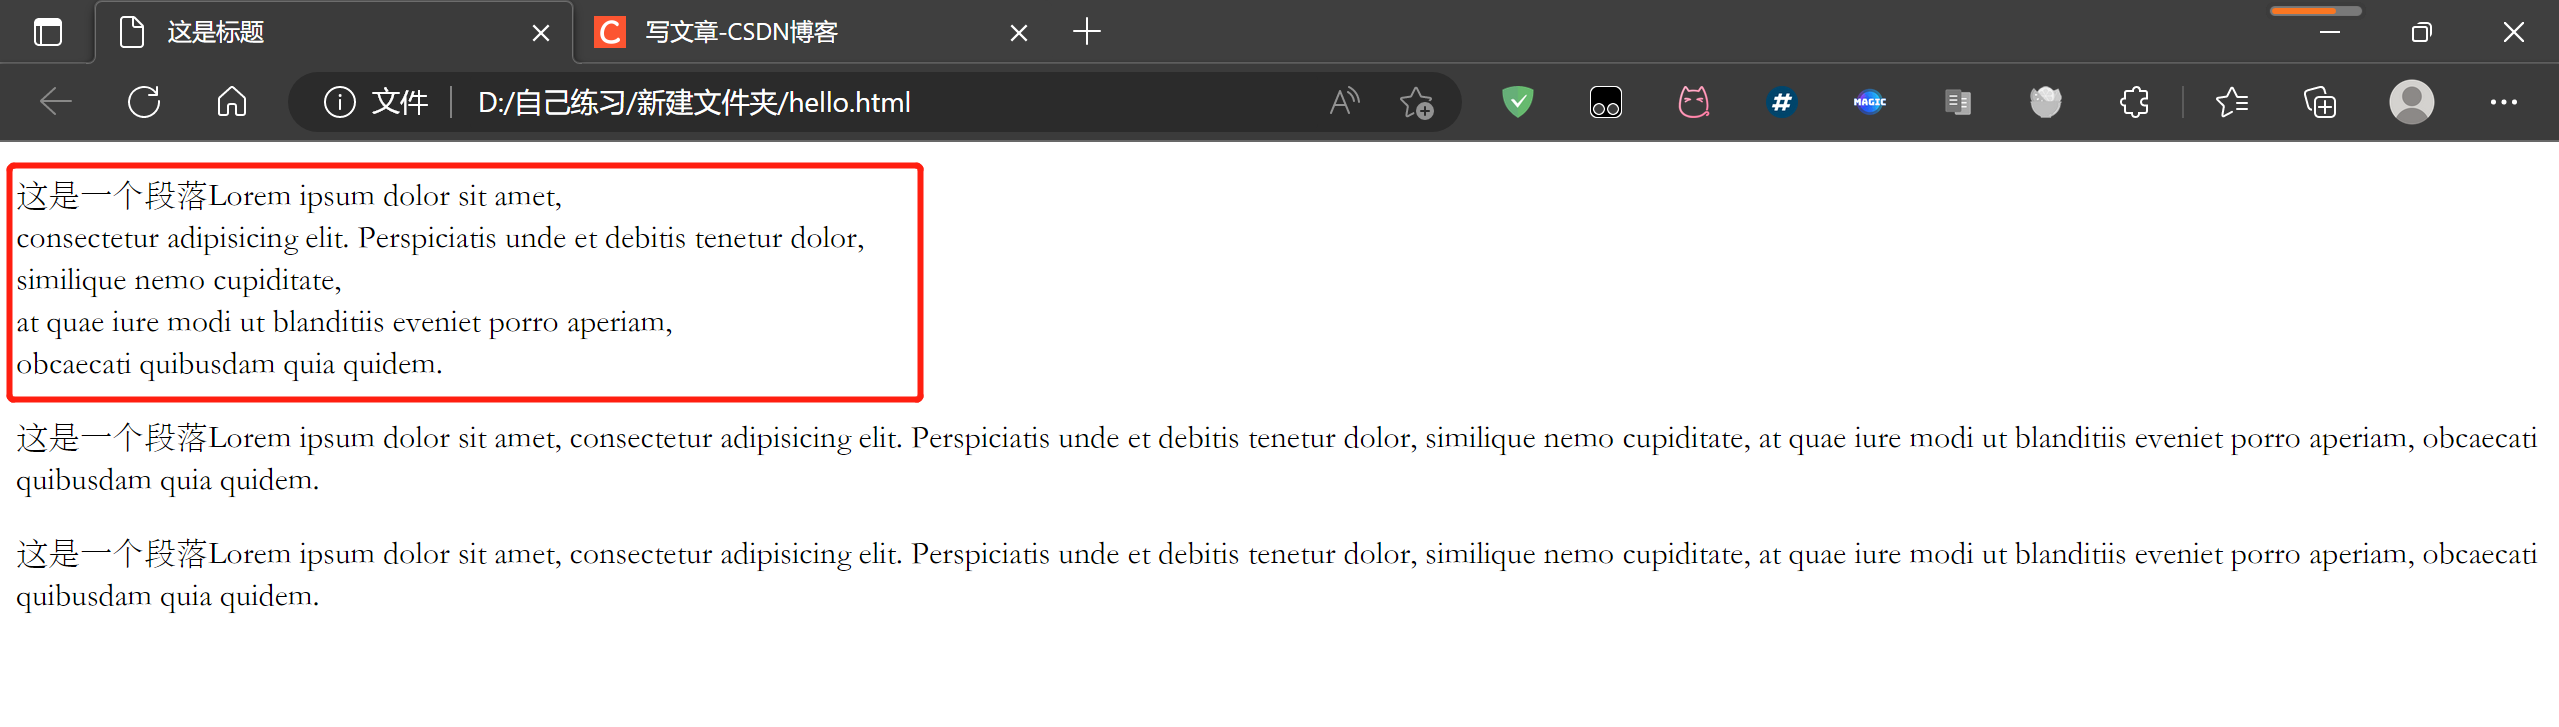Open the Favorites list icon
Screen dimensions: 2559x727
[x=2232, y=102]
